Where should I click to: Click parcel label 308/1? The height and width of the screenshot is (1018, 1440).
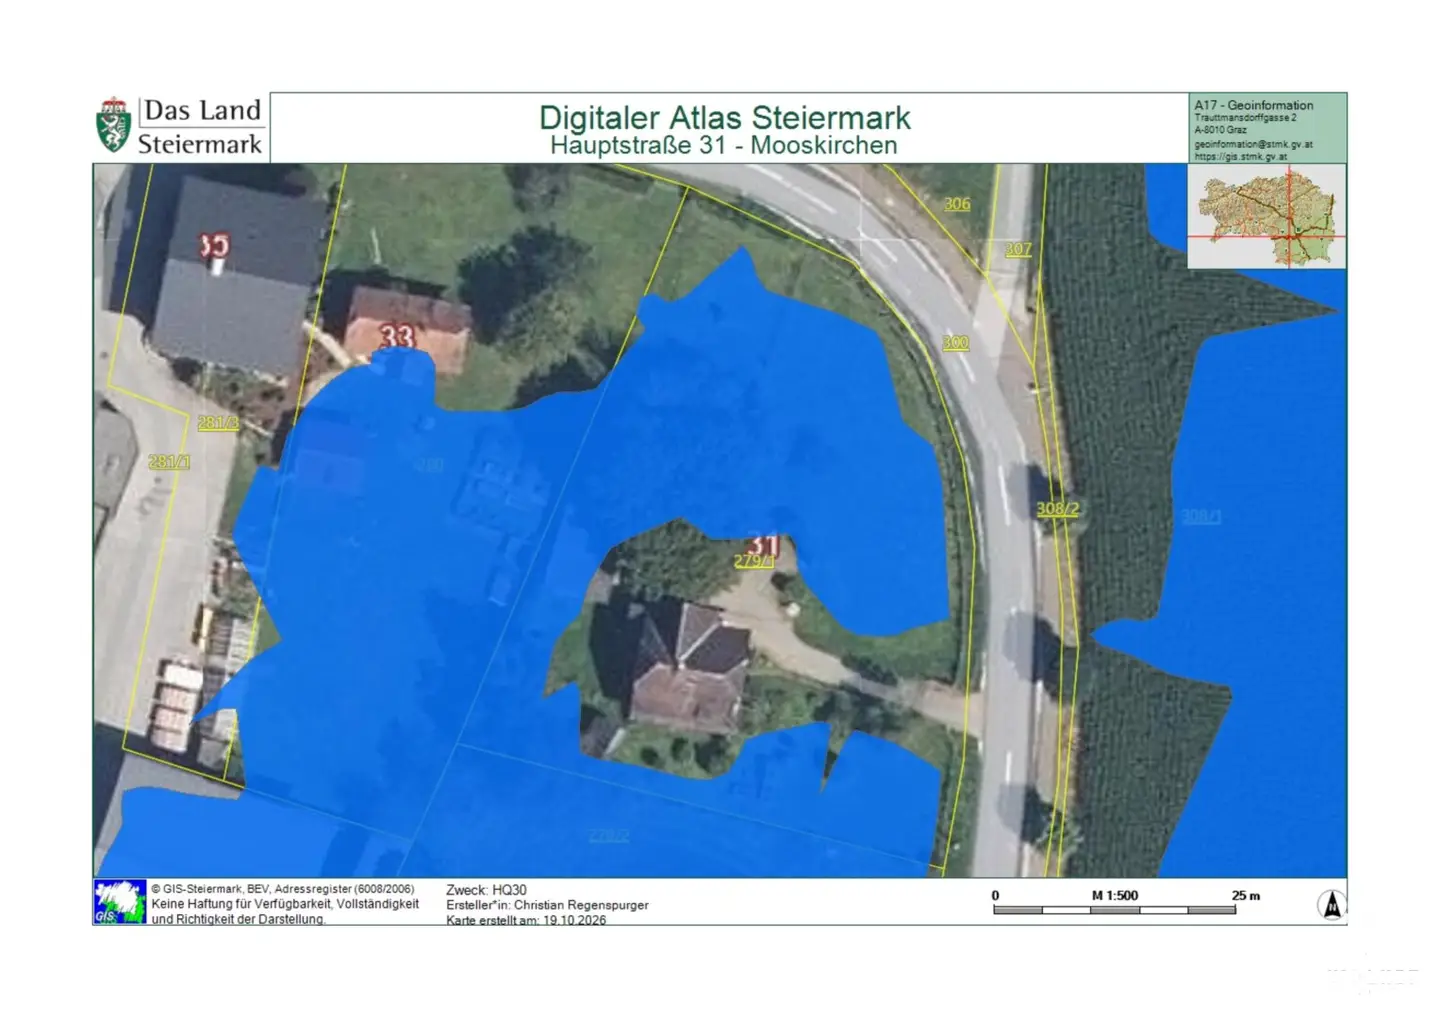click(x=1202, y=516)
